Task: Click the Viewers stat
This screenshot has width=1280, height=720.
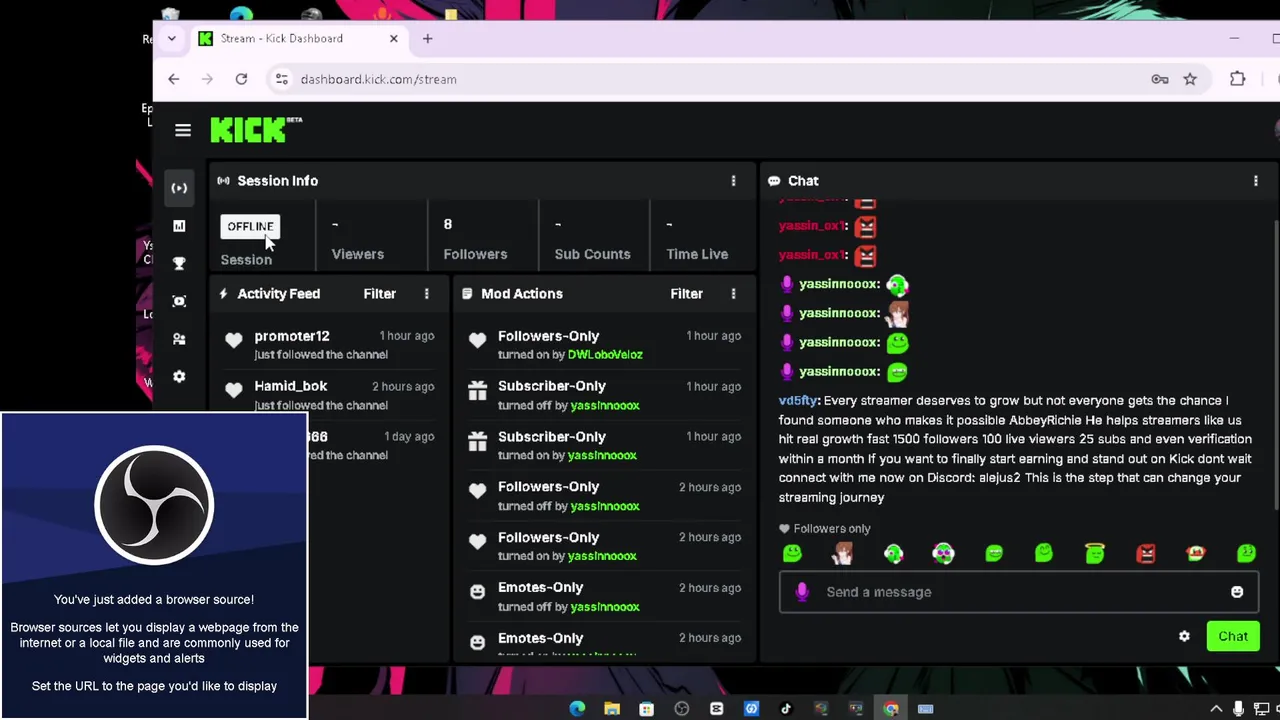Action: pos(357,238)
